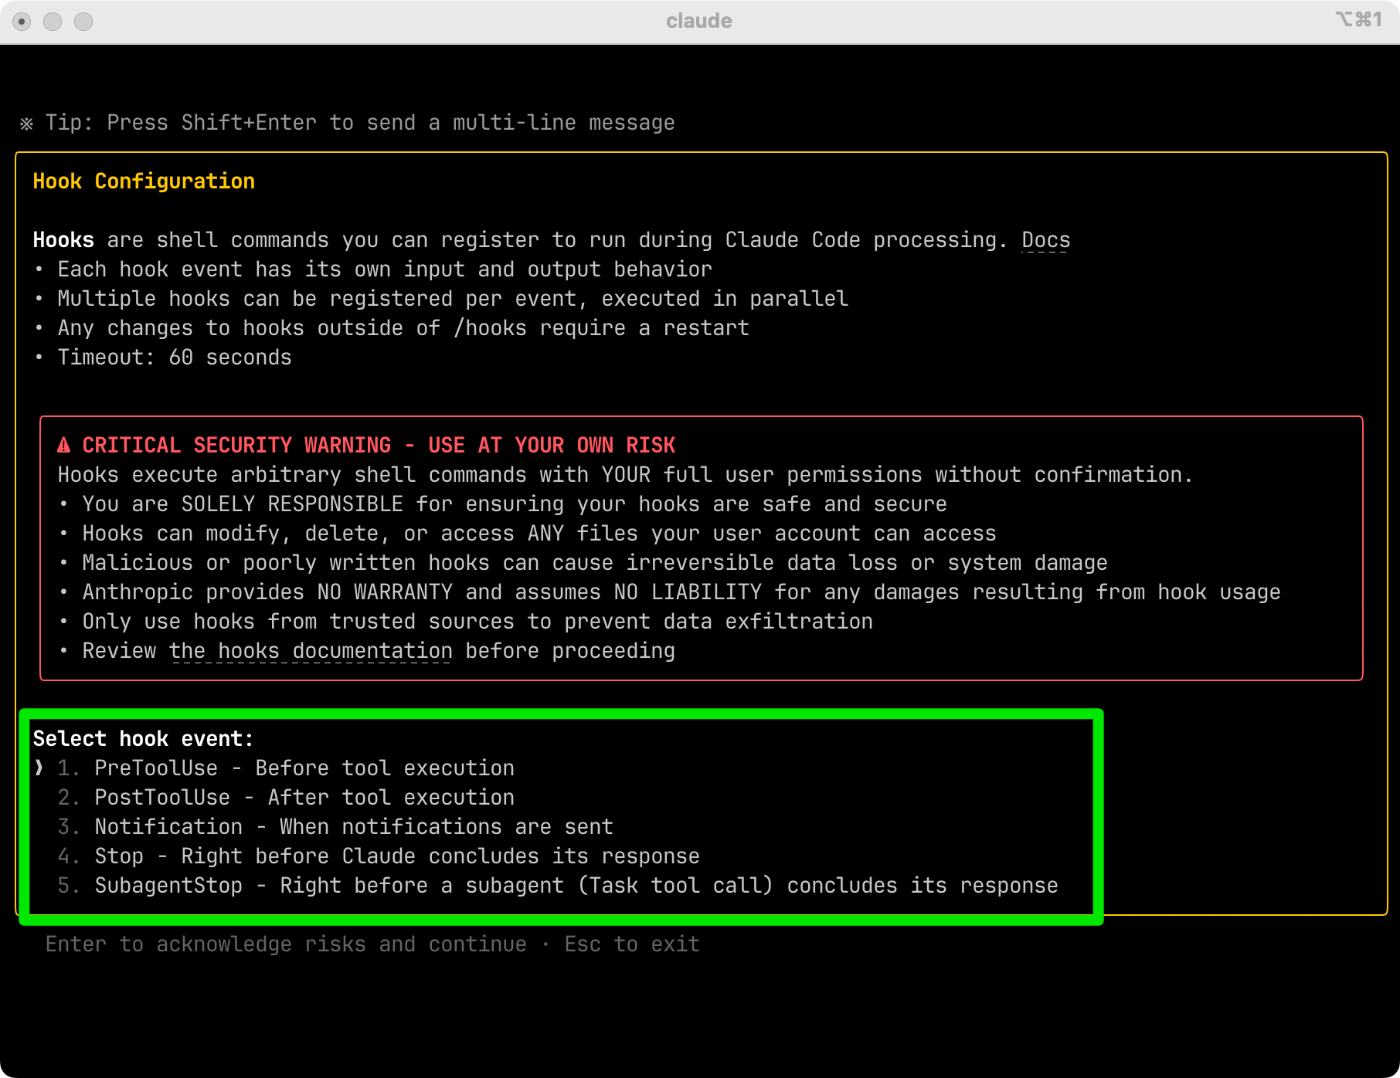1400x1078 pixels.
Task: Click the ⌥⌘1 shortcut indicator
Action: point(1358,19)
